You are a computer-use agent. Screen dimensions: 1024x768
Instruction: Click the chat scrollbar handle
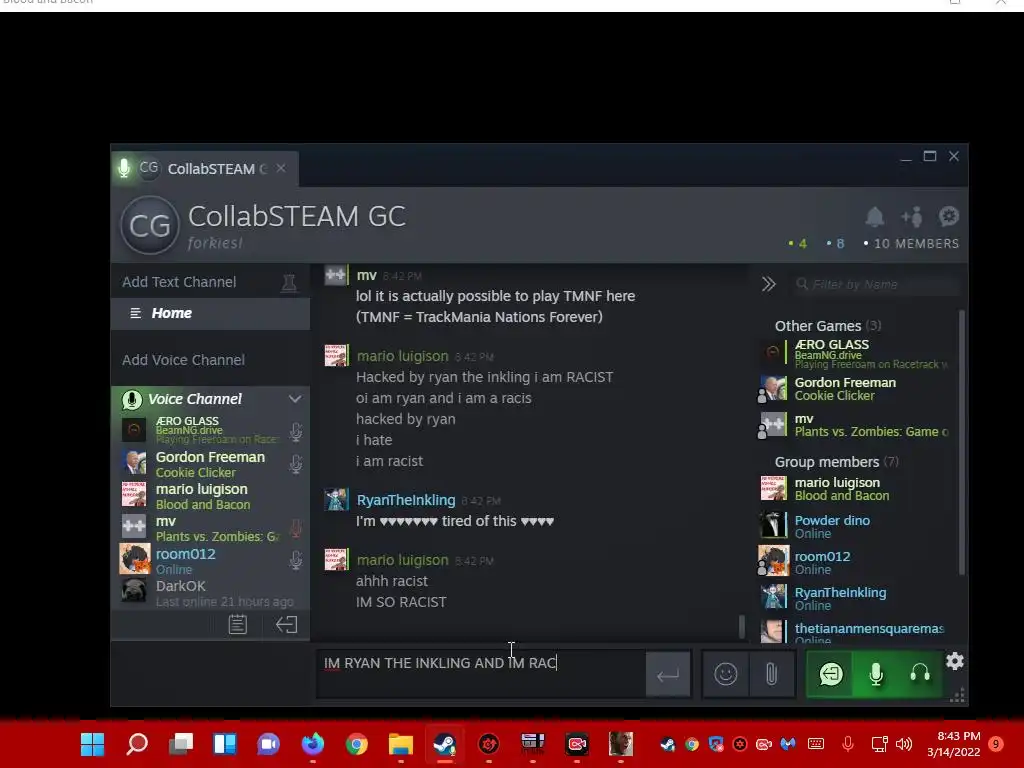tap(742, 627)
